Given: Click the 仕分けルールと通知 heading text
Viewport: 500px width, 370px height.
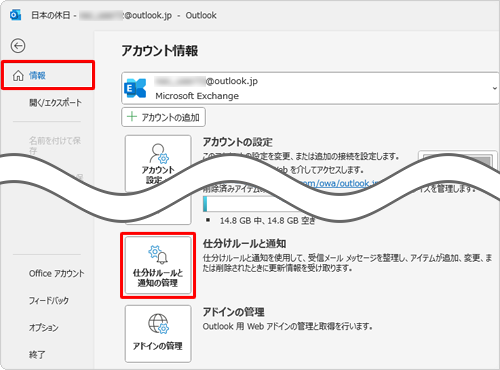Looking at the screenshot, I should [x=244, y=244].
